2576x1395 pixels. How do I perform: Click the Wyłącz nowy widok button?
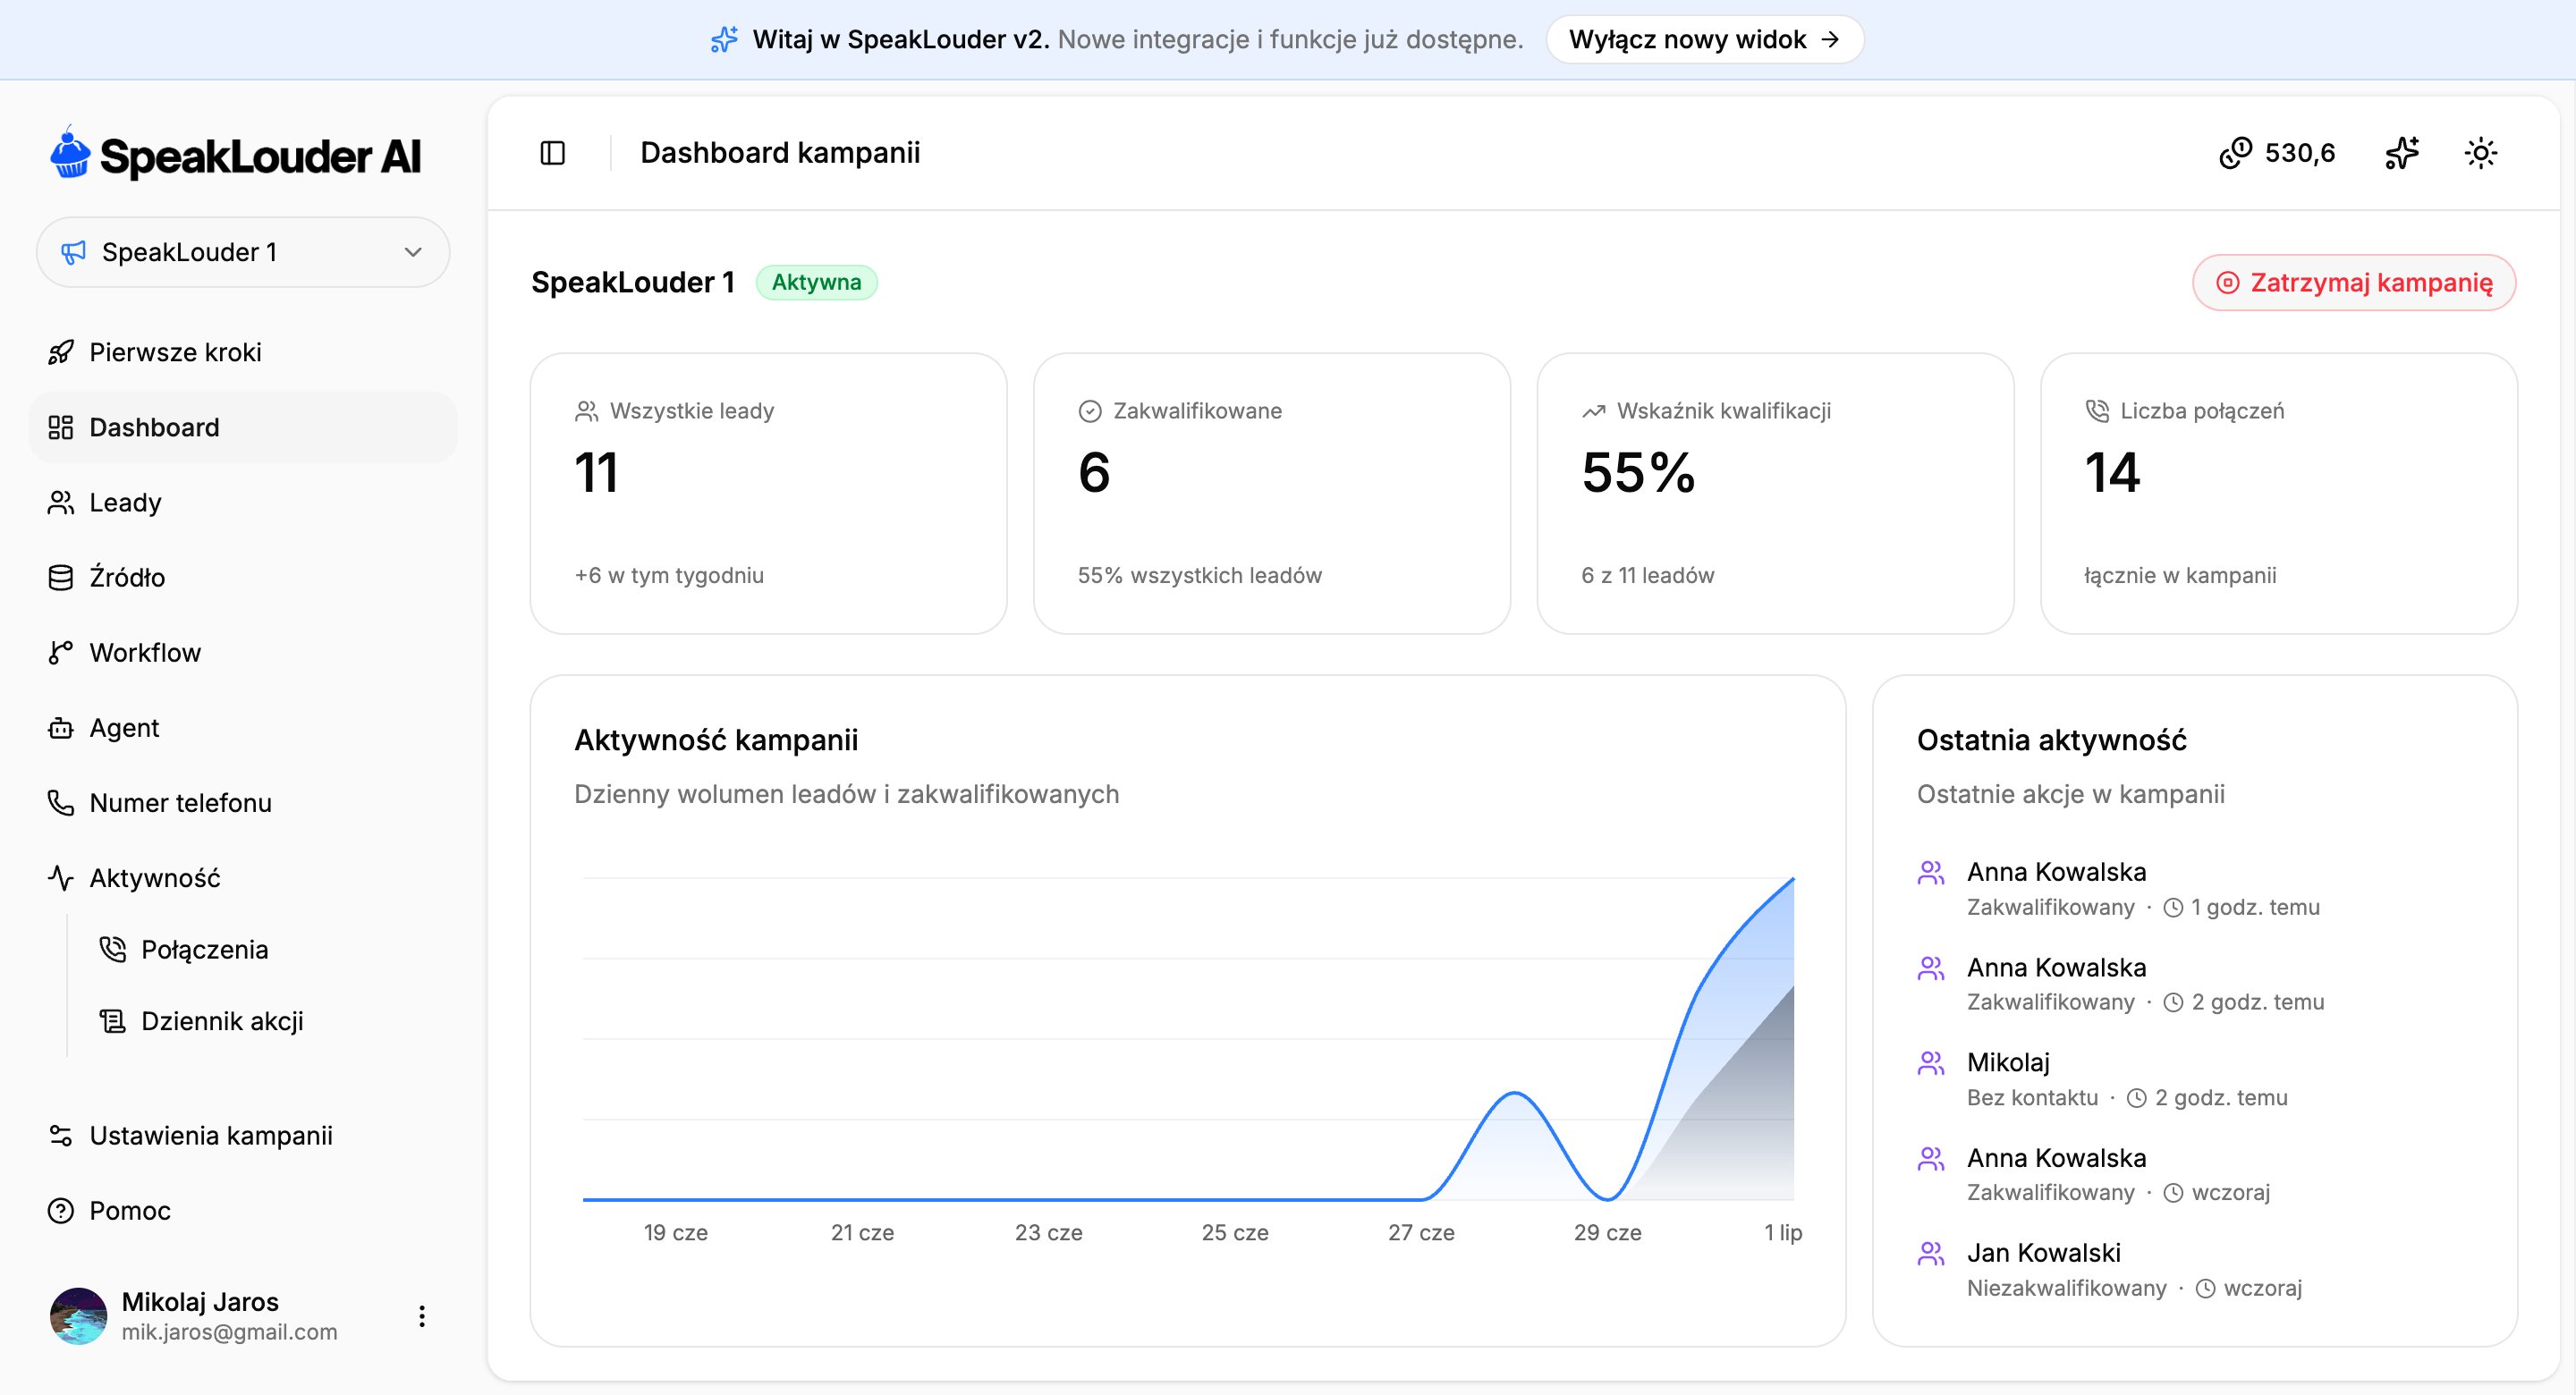tap(1704, 39)
